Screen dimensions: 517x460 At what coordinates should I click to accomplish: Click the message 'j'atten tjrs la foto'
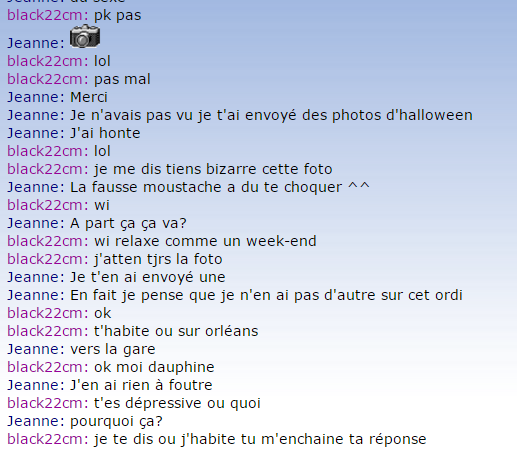[158, 259]
